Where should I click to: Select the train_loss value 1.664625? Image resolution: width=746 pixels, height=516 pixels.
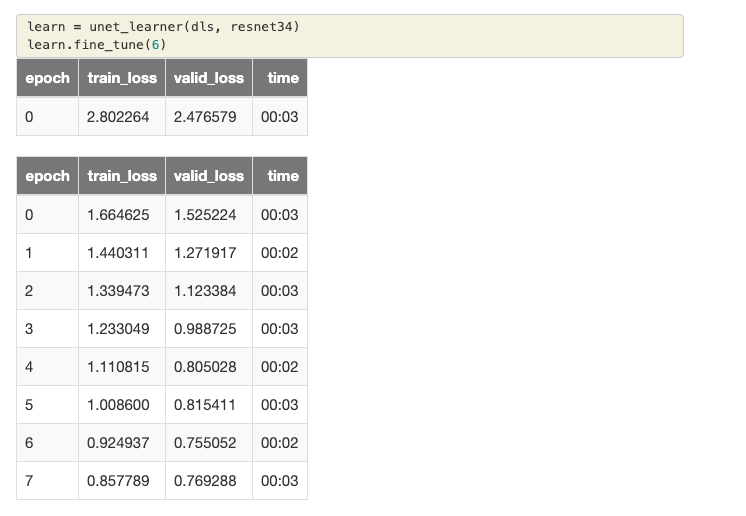coord(118,215)
